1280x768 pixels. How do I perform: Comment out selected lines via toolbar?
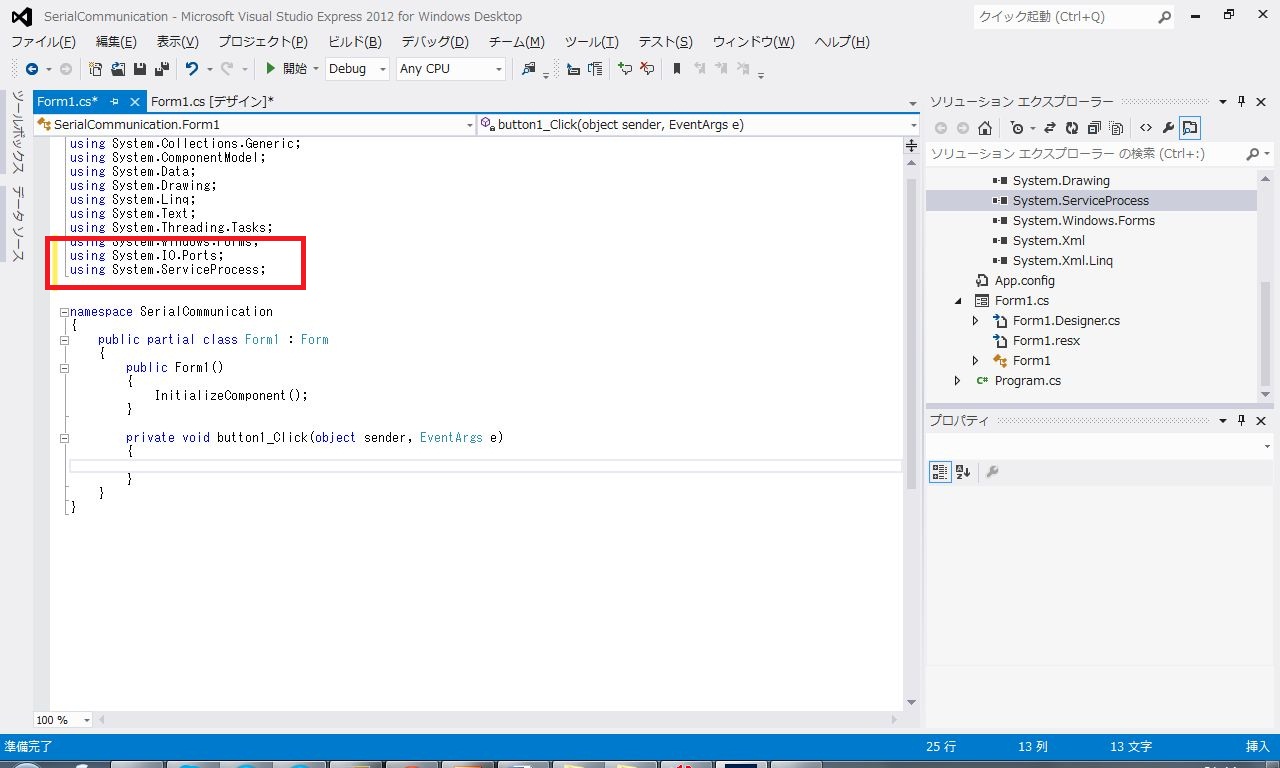pyautogui.click(x=625, y=69)
